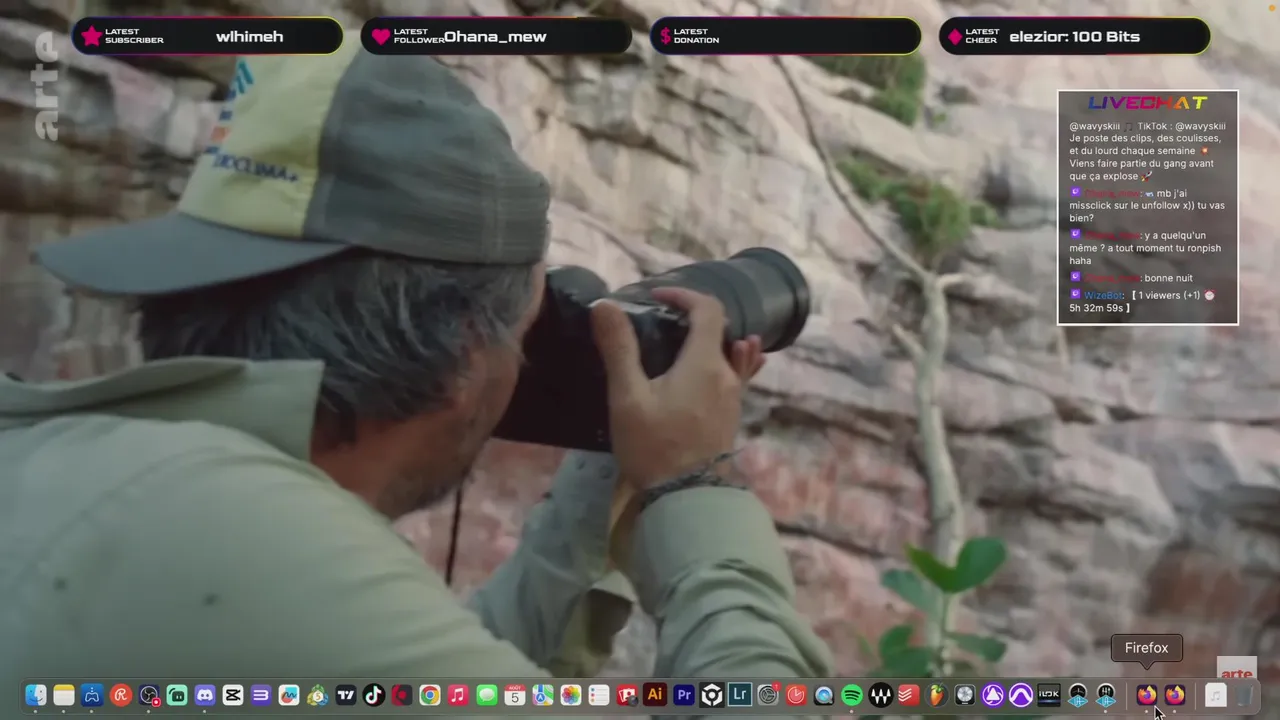Screen dimensions: 1280x720
Task: Launch FL Studio from the dock
Action: 937,695
